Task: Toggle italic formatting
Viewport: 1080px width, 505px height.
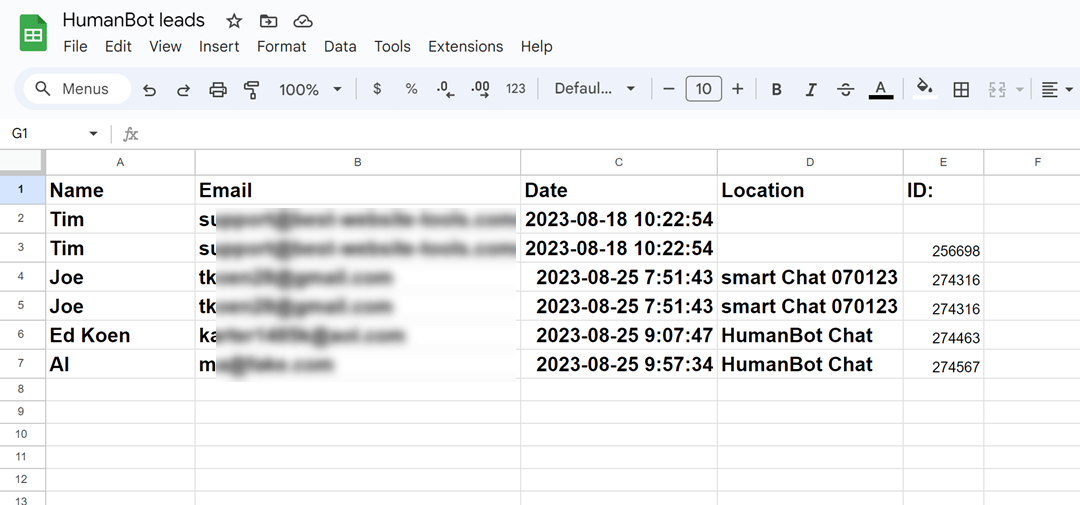Action: 811,90
